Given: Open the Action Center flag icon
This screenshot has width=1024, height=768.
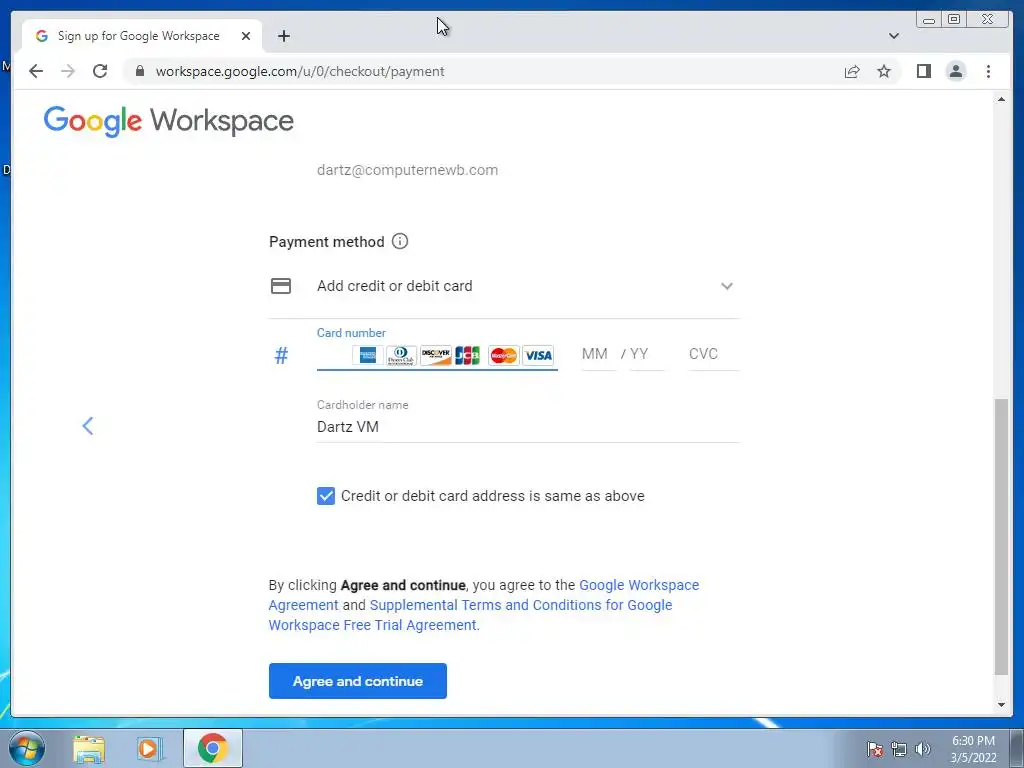Looking at the screenshot, I should pos(874,749).
